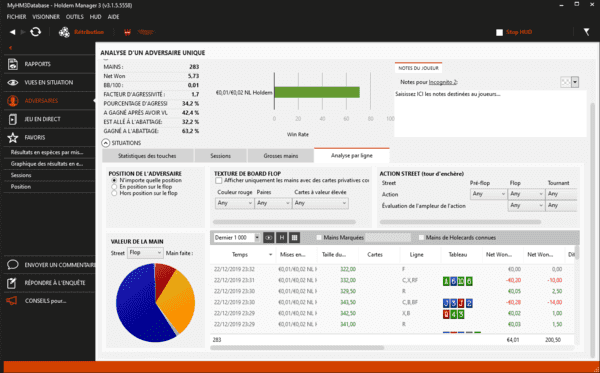The width and height of the screenshot is (600, 373).
Task: Open the OUTILS menu
Action: coord(75,17)
